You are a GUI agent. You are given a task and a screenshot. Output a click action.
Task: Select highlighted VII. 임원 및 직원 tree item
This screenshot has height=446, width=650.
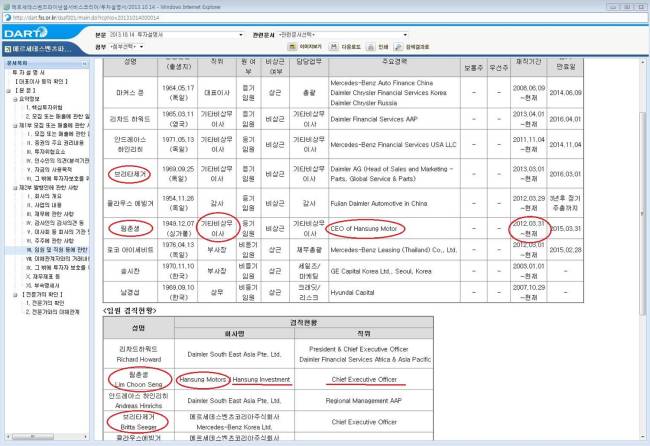(x=57, y=250)
